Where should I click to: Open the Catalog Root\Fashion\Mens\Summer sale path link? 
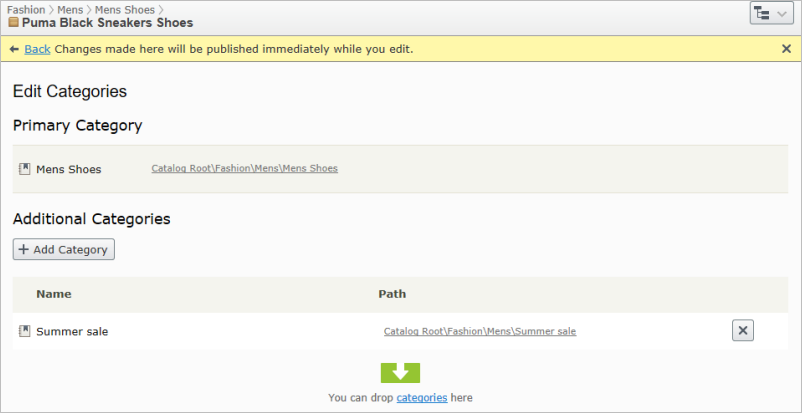[x=479, y=331]
